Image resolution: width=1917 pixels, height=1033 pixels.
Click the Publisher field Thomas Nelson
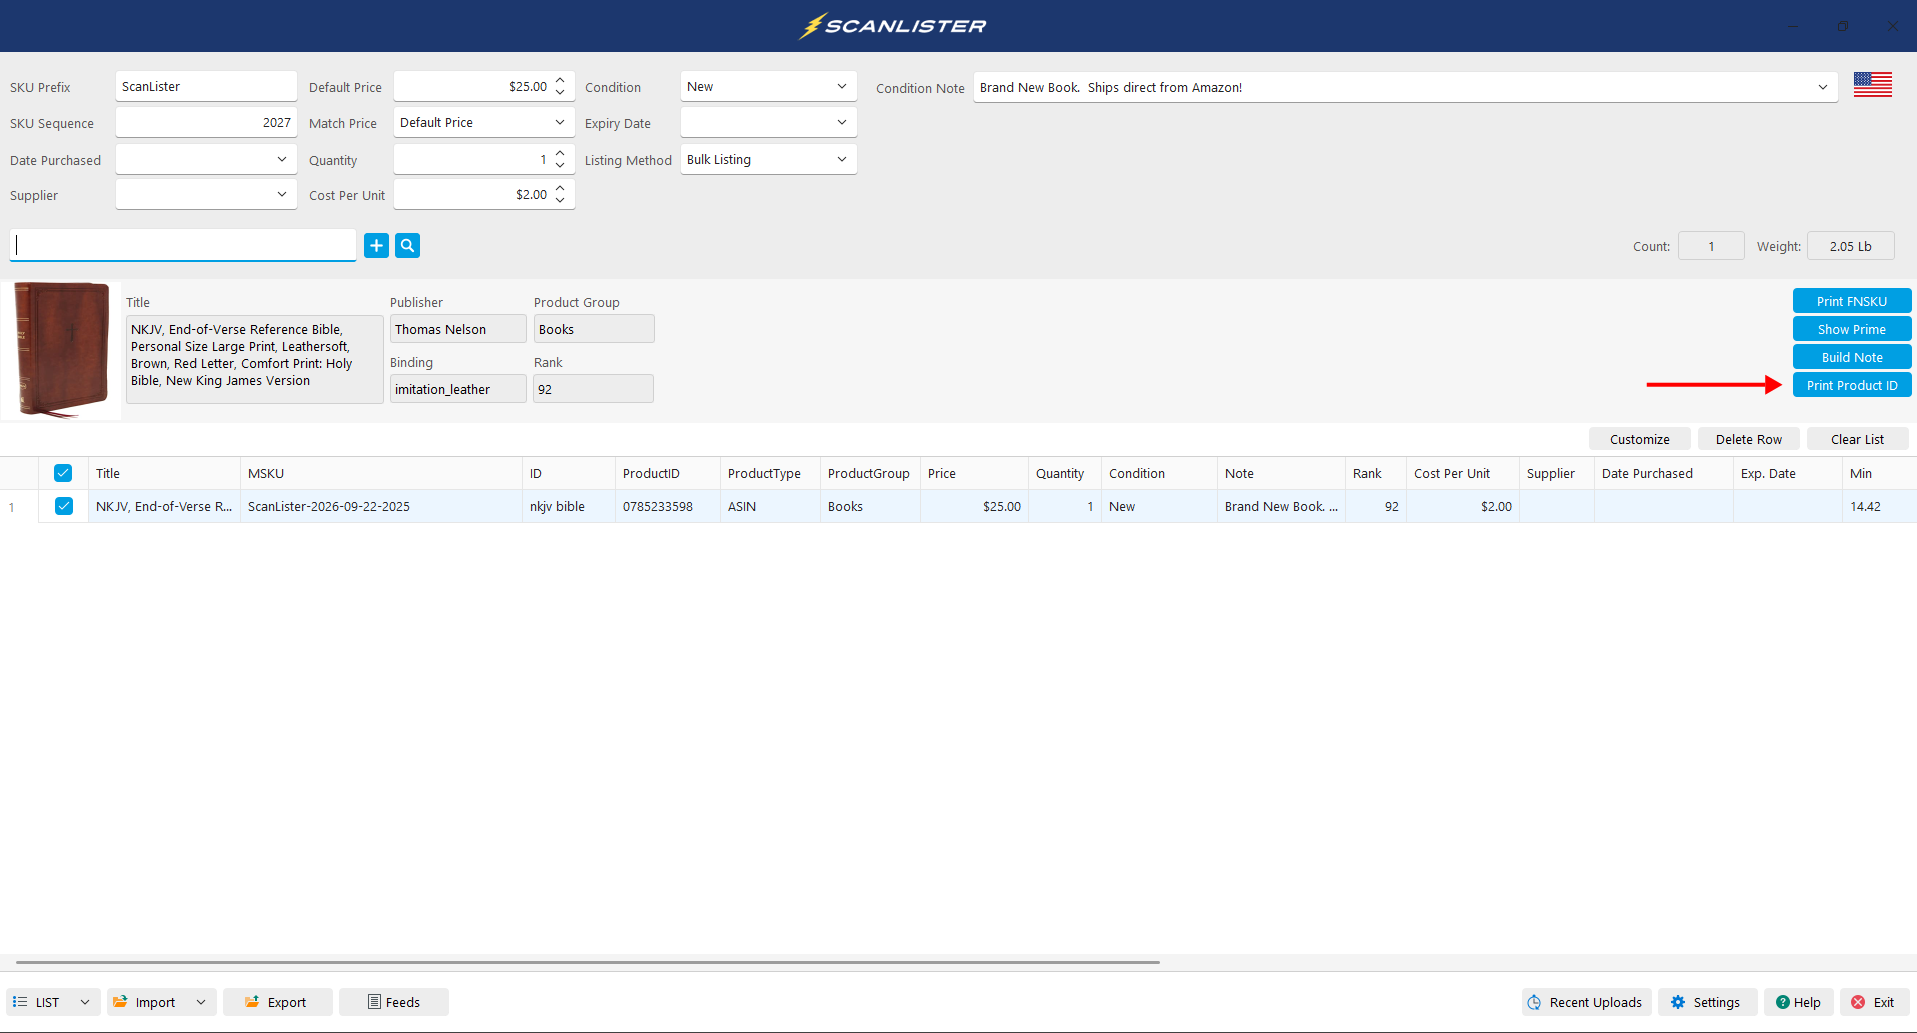tap(458, 329)
